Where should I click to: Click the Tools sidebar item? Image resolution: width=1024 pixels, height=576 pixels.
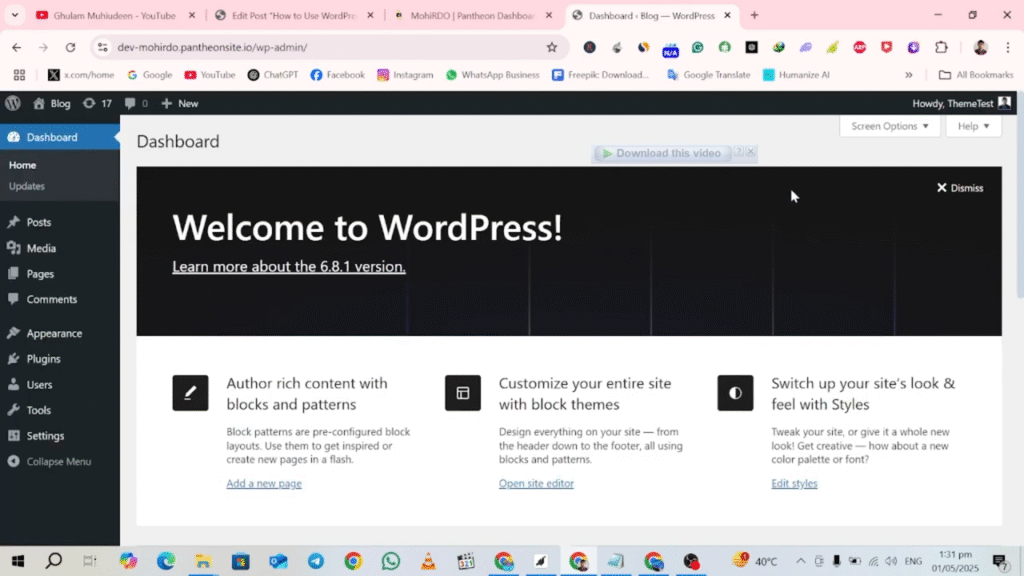point(39,410)
